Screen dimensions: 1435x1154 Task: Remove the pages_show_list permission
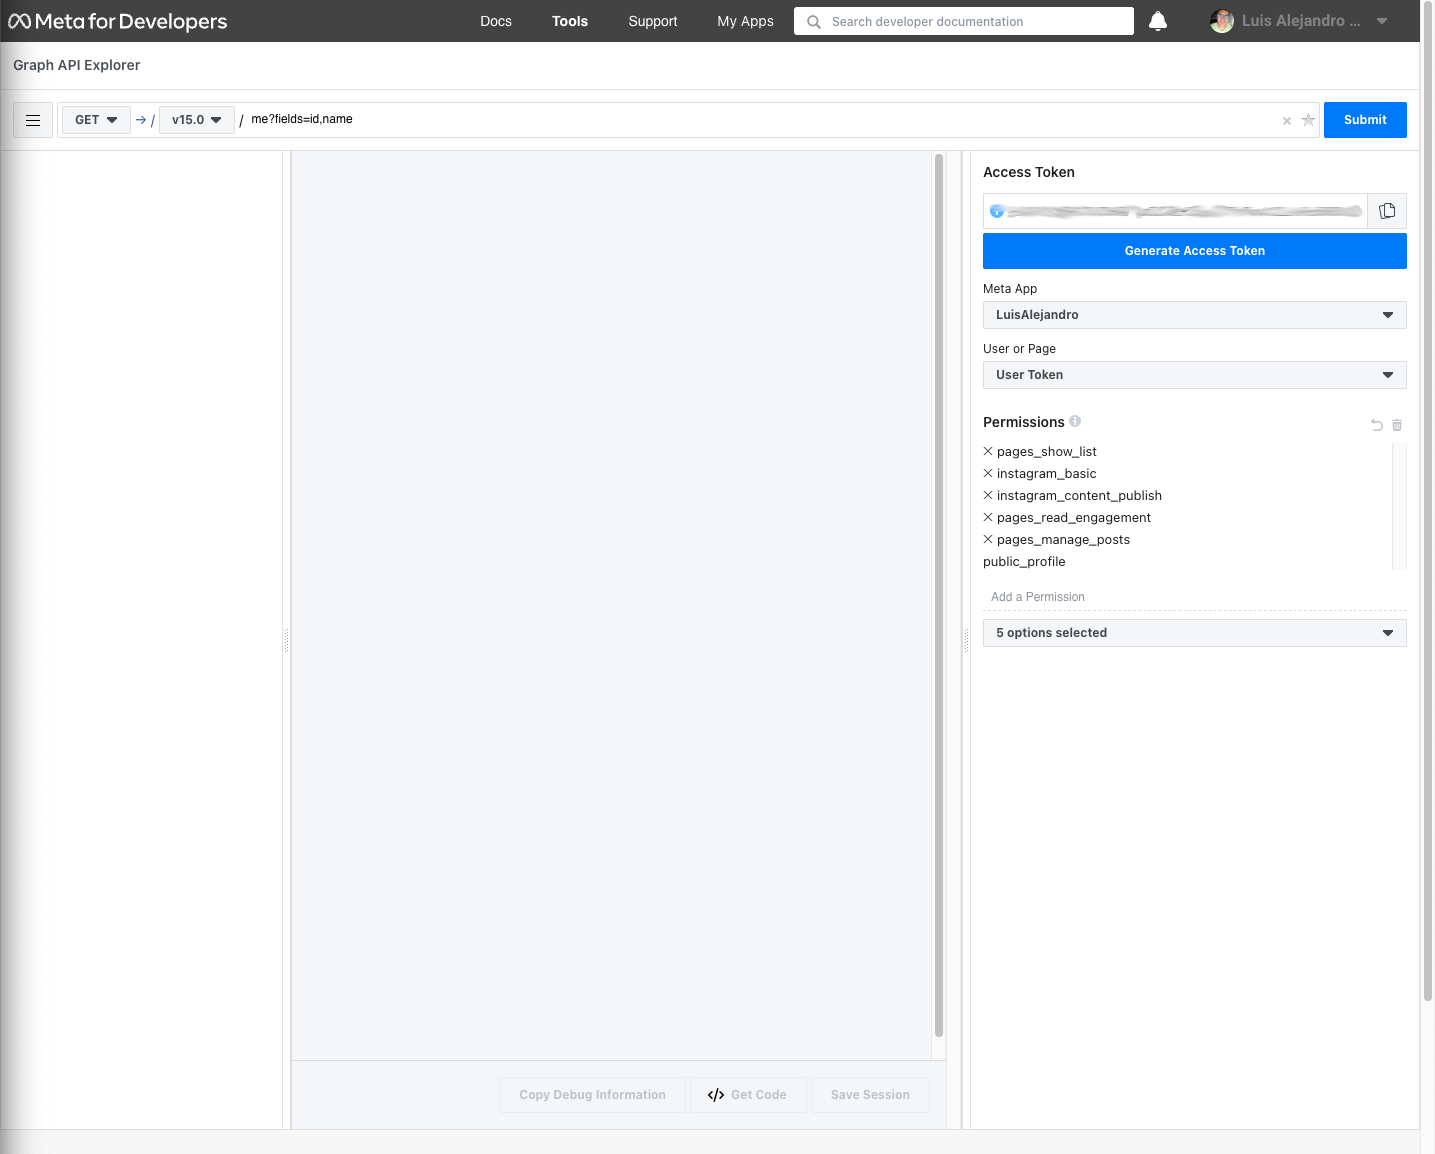click(988, 451)
